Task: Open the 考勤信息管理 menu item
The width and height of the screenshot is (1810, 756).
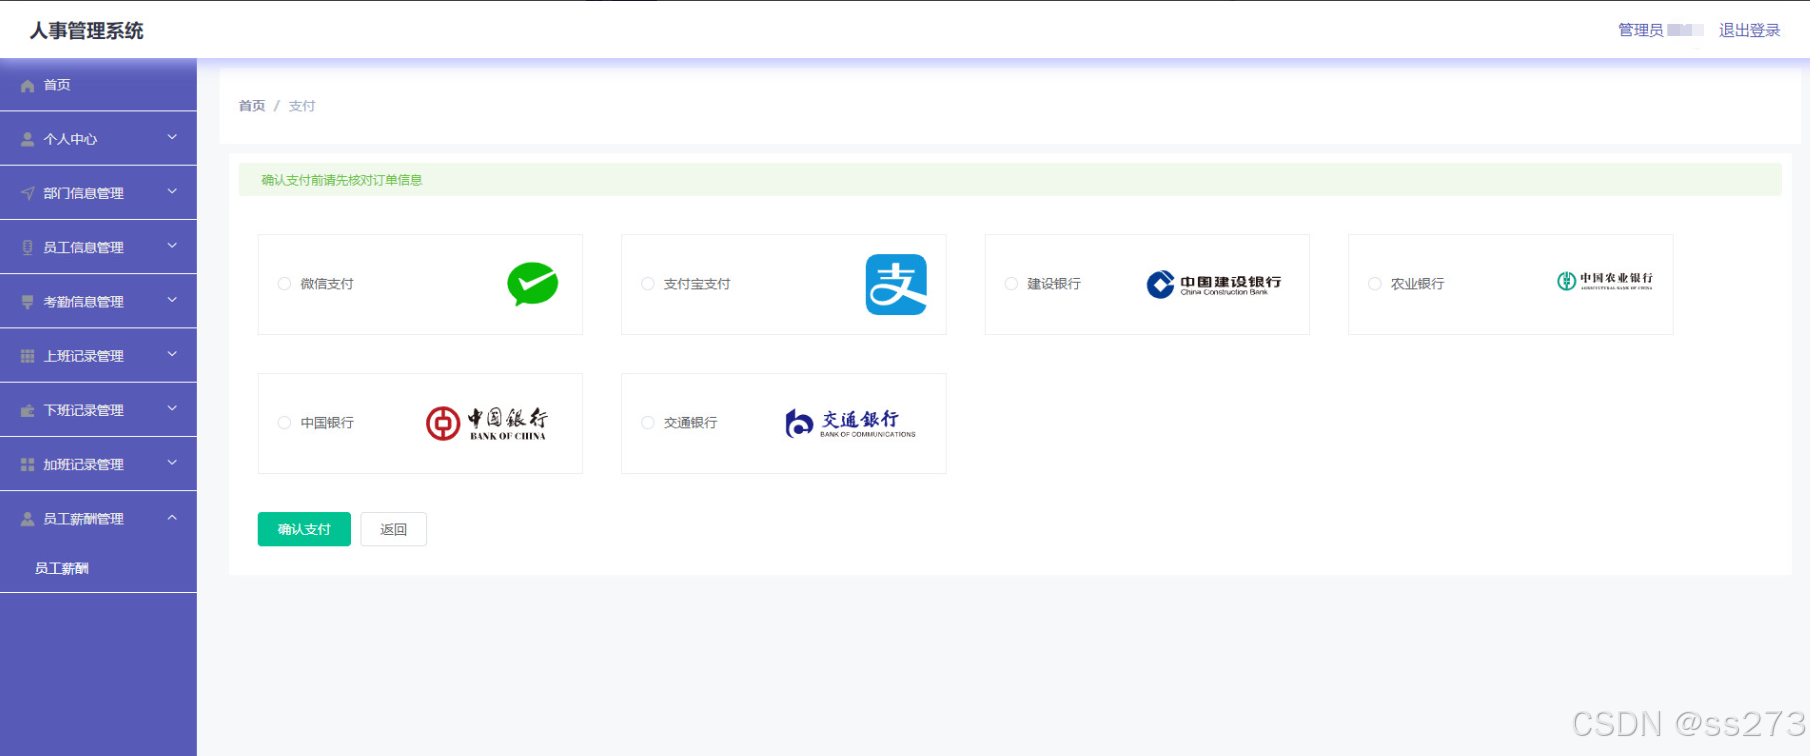Action: [x=98, y=301]
